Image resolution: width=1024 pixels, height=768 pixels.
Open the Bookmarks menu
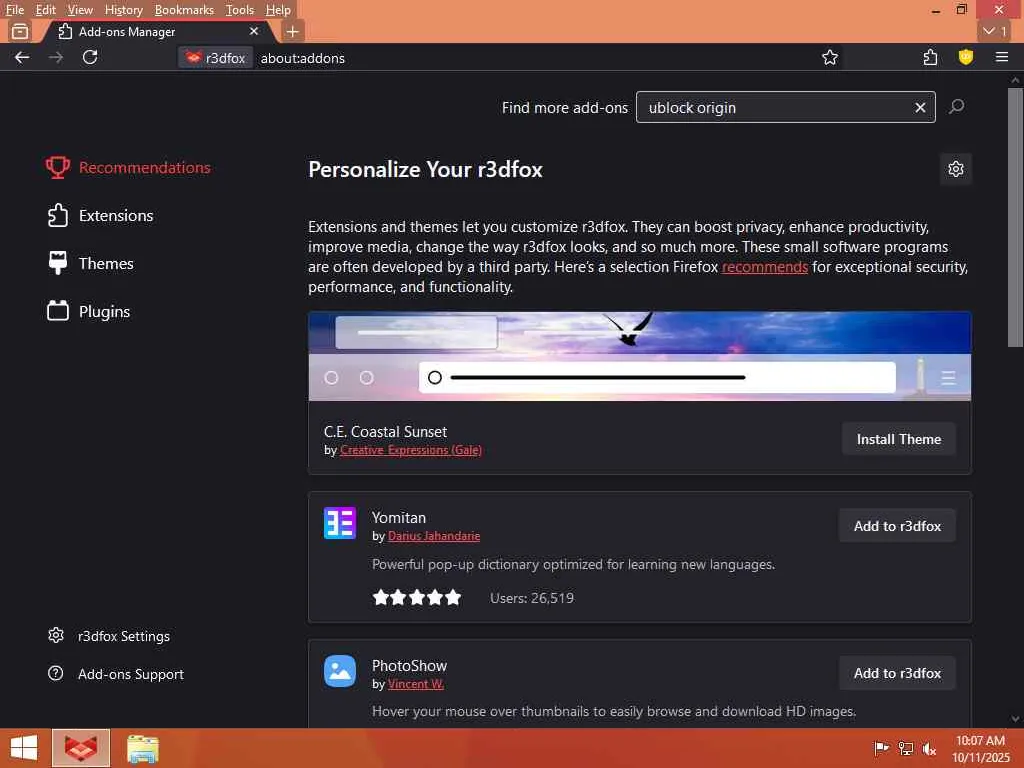click(x=184, y=10)
